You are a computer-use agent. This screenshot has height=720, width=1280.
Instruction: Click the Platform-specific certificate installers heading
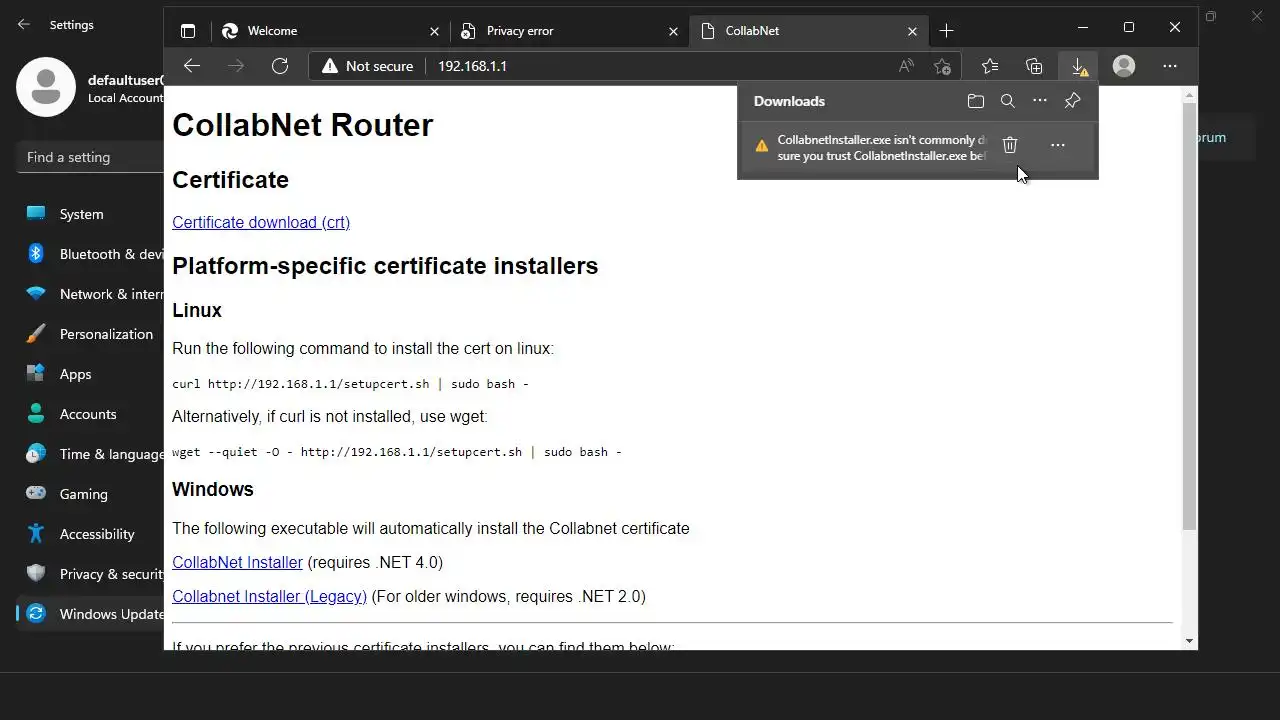click(385, 266)
